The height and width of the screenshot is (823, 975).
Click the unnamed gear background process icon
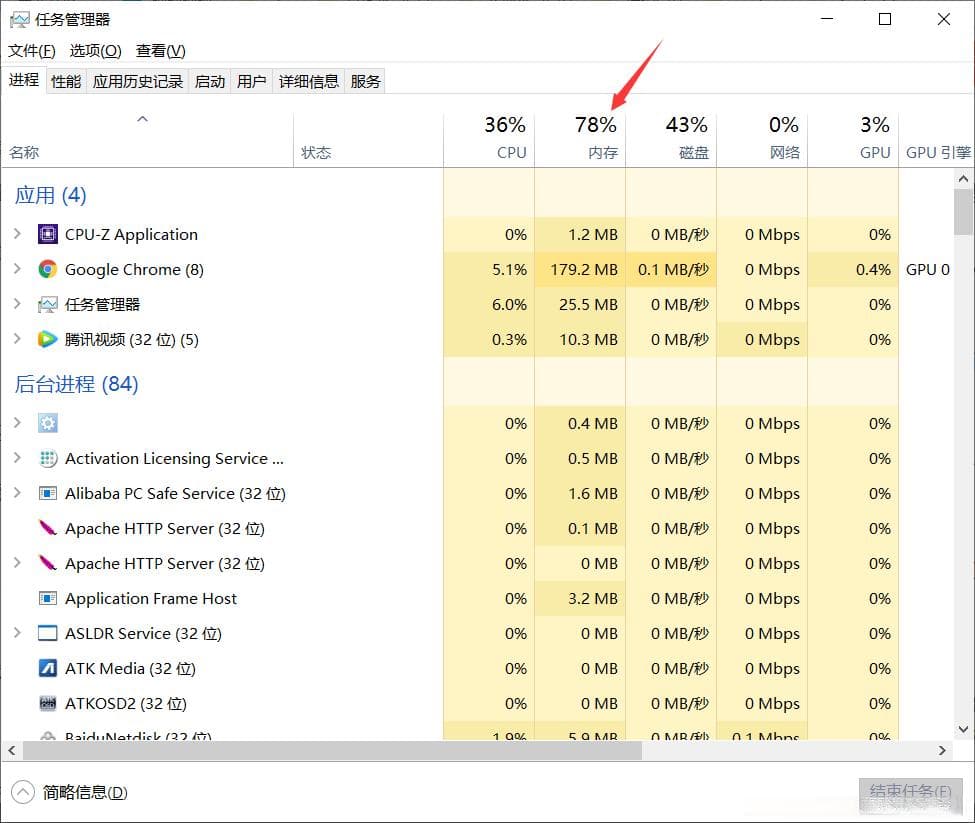click(x=48, y=423)
